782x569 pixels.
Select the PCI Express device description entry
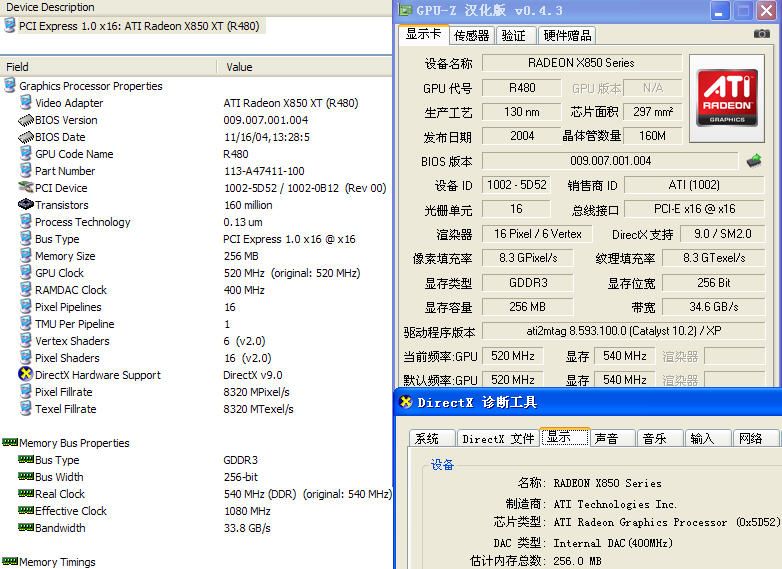point(133,26)
